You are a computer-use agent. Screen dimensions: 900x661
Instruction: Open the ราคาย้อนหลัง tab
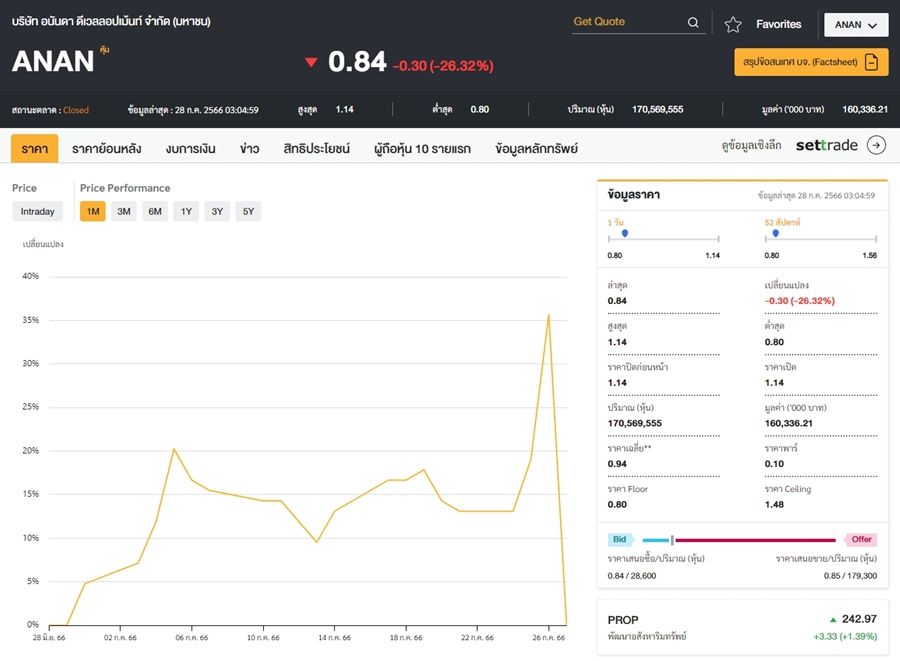point(106,149)
